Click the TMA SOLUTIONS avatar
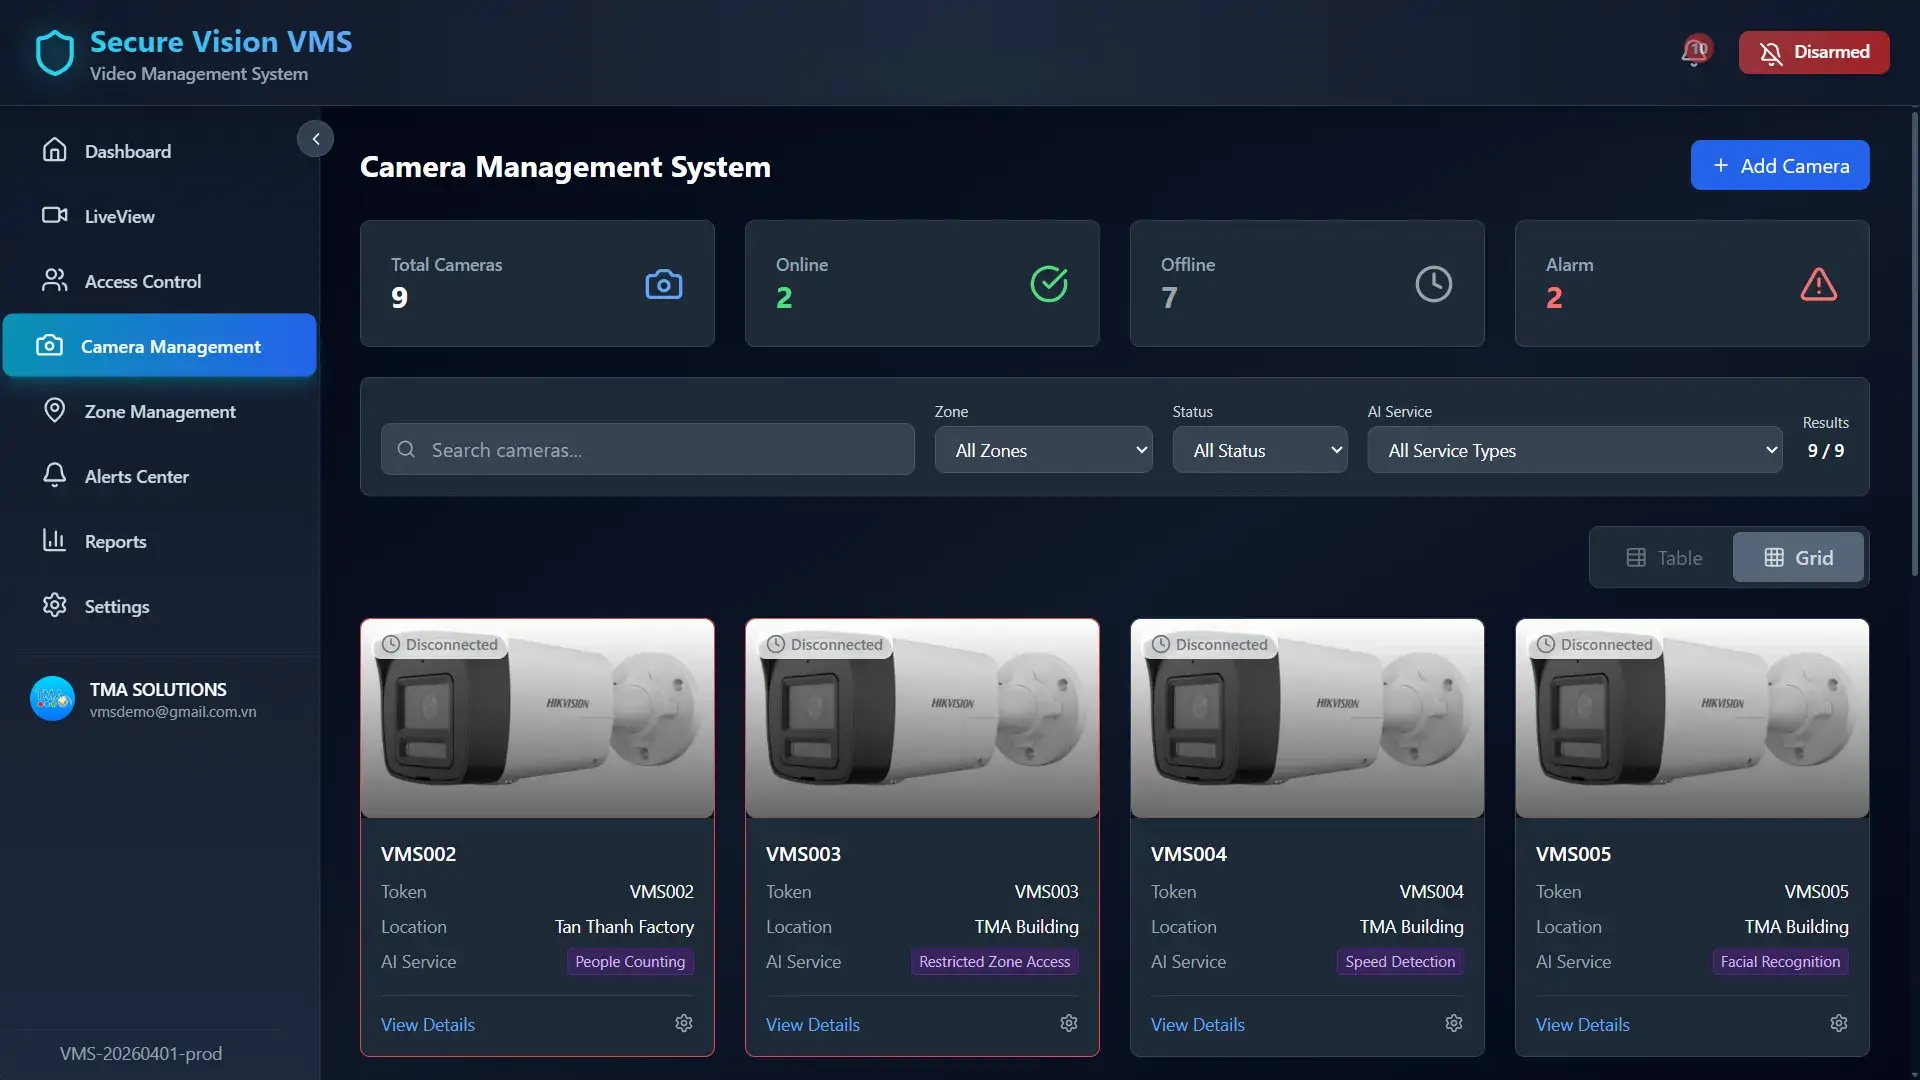The image size is (1920, 1080). pos(52,699)
